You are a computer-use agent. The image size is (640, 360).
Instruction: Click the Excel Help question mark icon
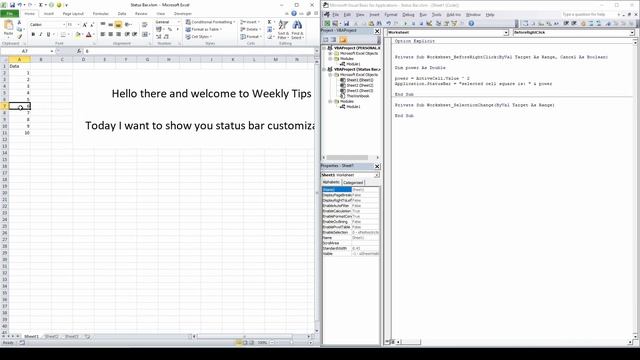tap(293, 13)
